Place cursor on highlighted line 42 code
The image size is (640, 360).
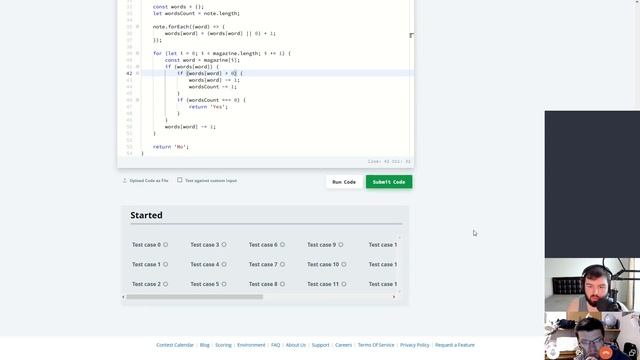pyautogui.click(x=209, y=73)
